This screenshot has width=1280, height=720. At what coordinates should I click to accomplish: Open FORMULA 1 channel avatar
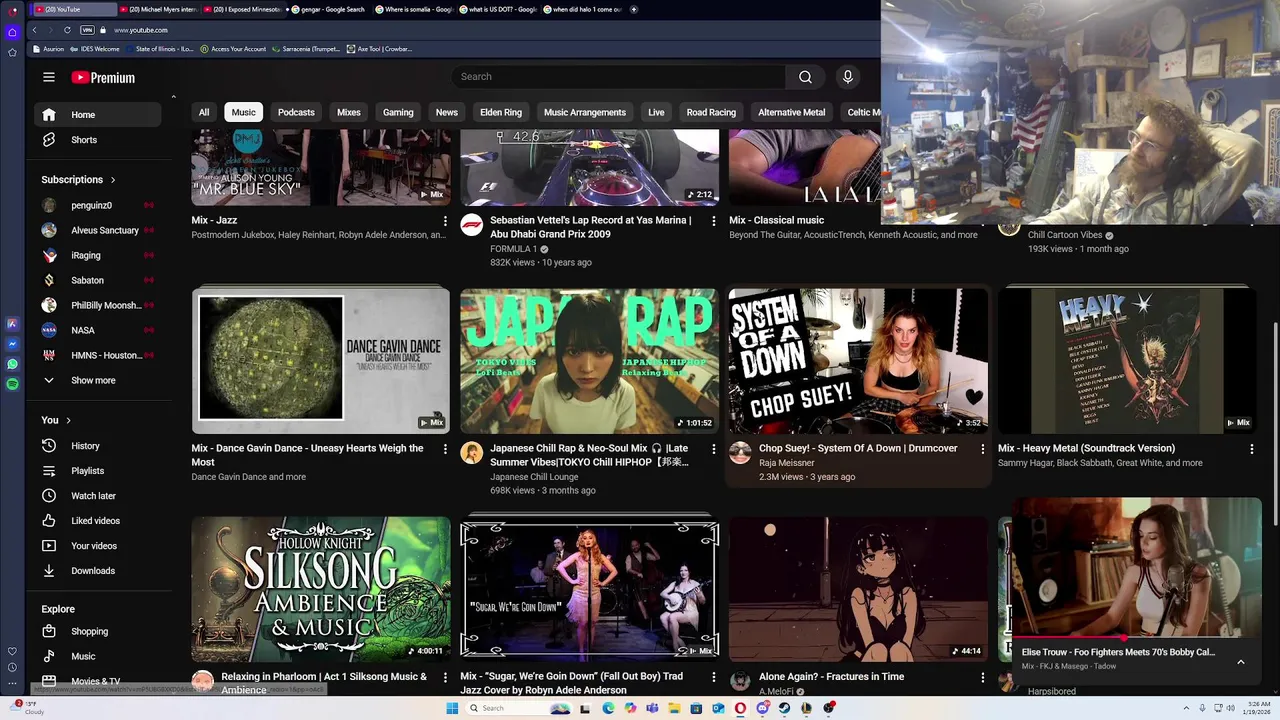point(471,225)
